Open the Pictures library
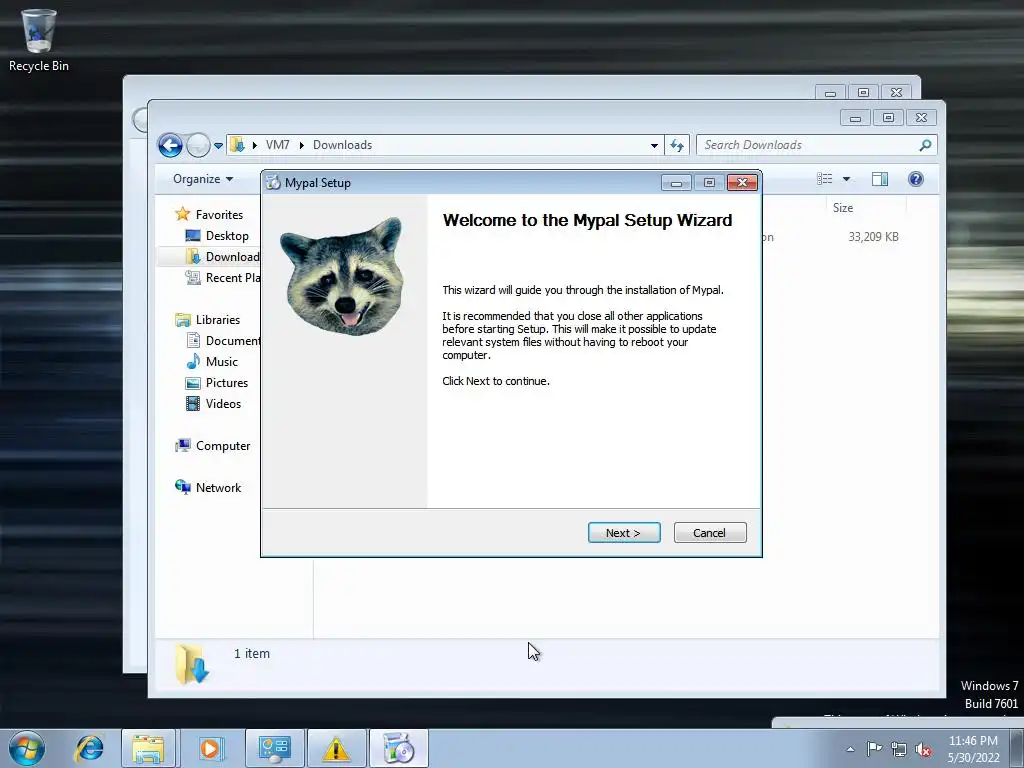Screen dimensions: 1024x768 coord(227,383)
